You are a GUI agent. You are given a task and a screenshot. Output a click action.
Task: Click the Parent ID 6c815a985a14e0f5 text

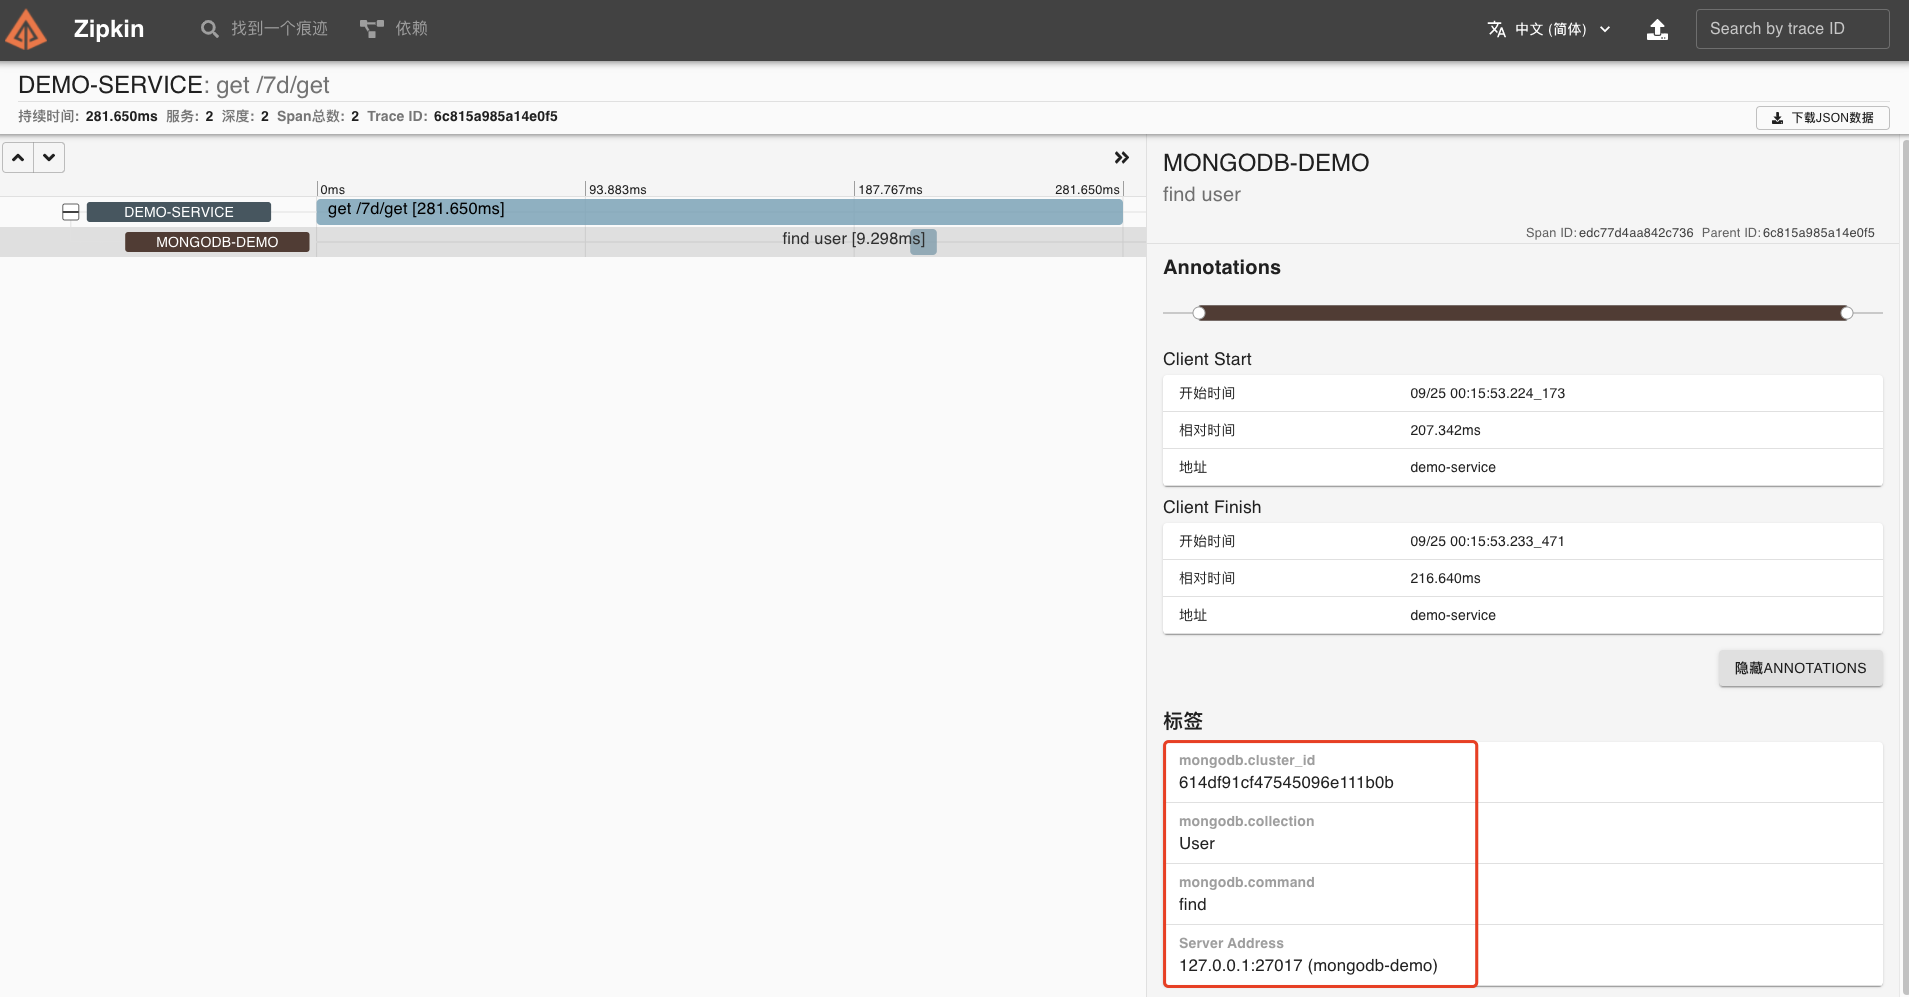(x=1818, y=233)
